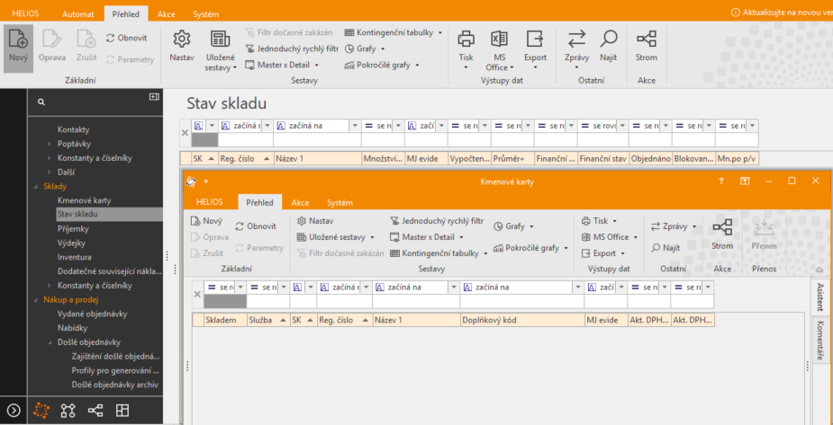This screenshot has width=833, height=425.
Task: Click the grid layout icon in bottom bar
Action: coord(123,410)
